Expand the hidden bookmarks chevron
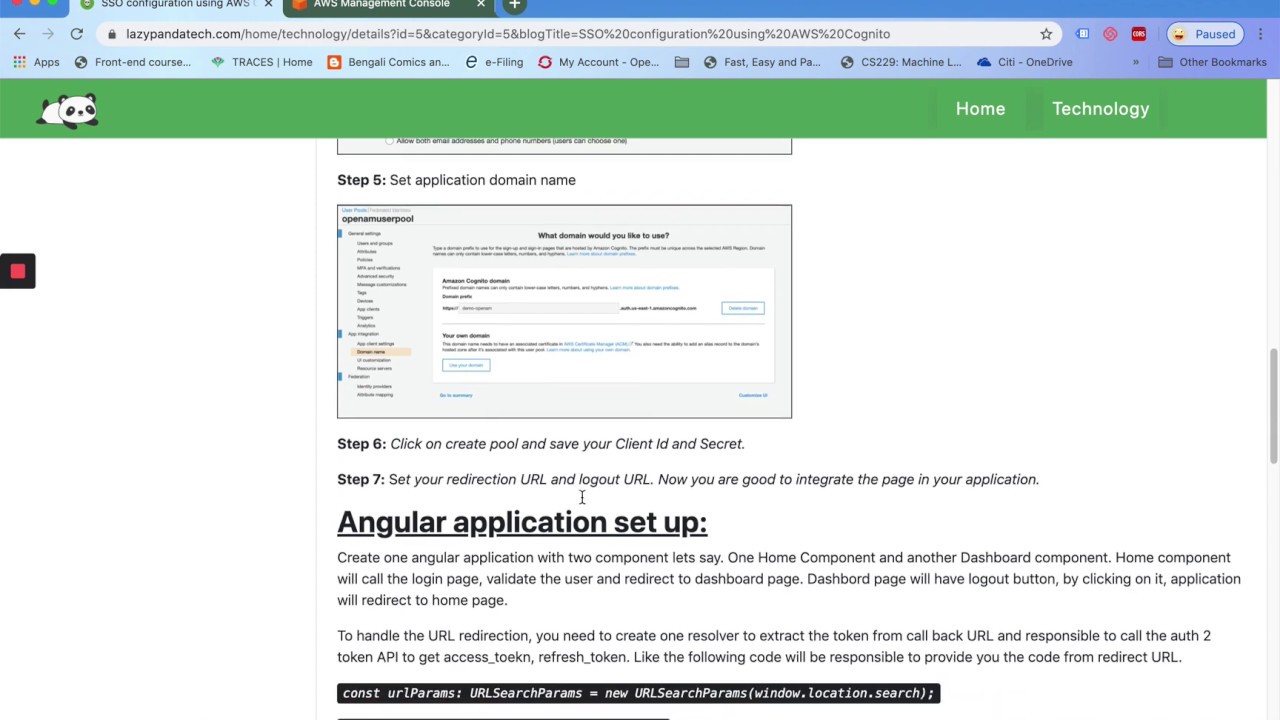Screen dimensions: 1280x720 pos(1136,62)
